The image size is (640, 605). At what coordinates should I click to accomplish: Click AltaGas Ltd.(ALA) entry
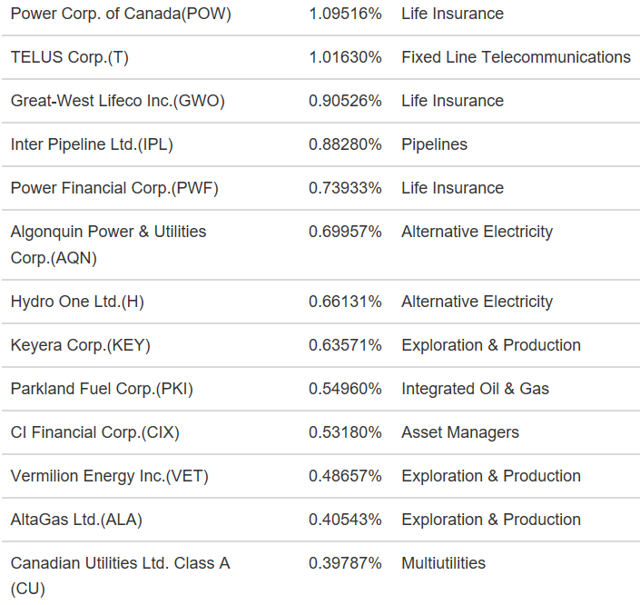(76, 520)
